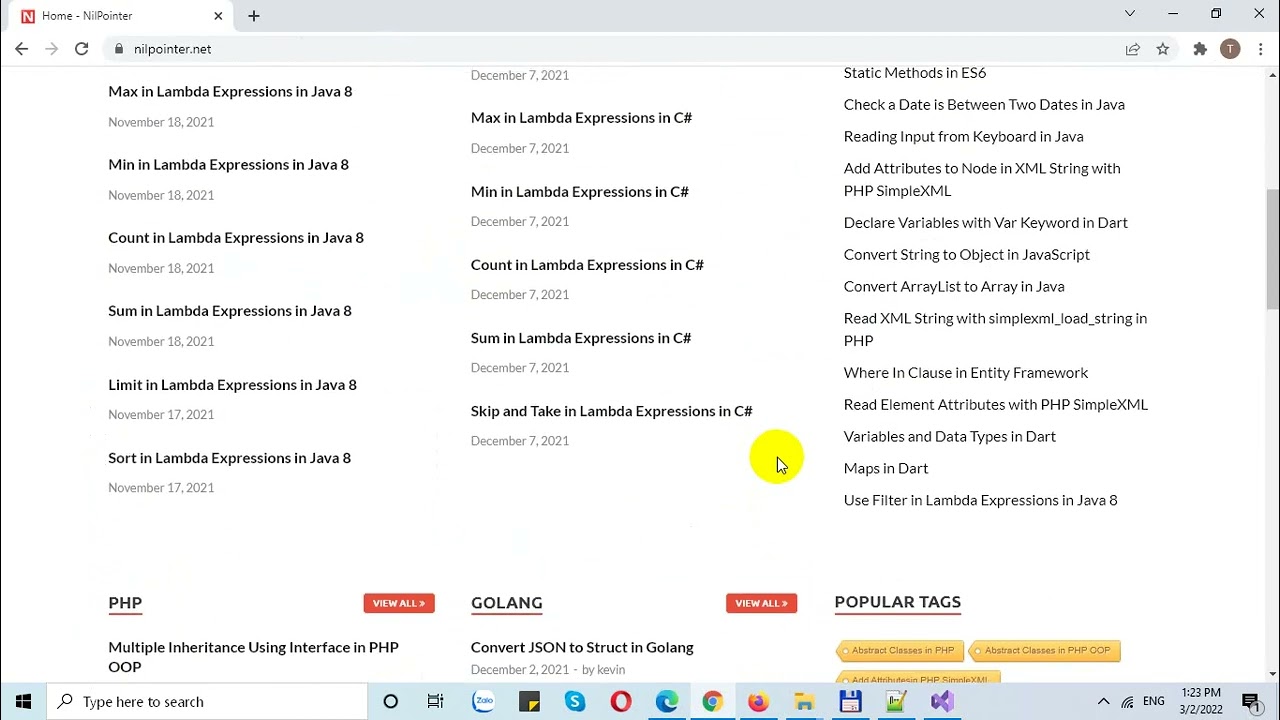1280x720 pixels.
Task: Reload the page with the refresh icon
Action: click(x=82, y=49)
